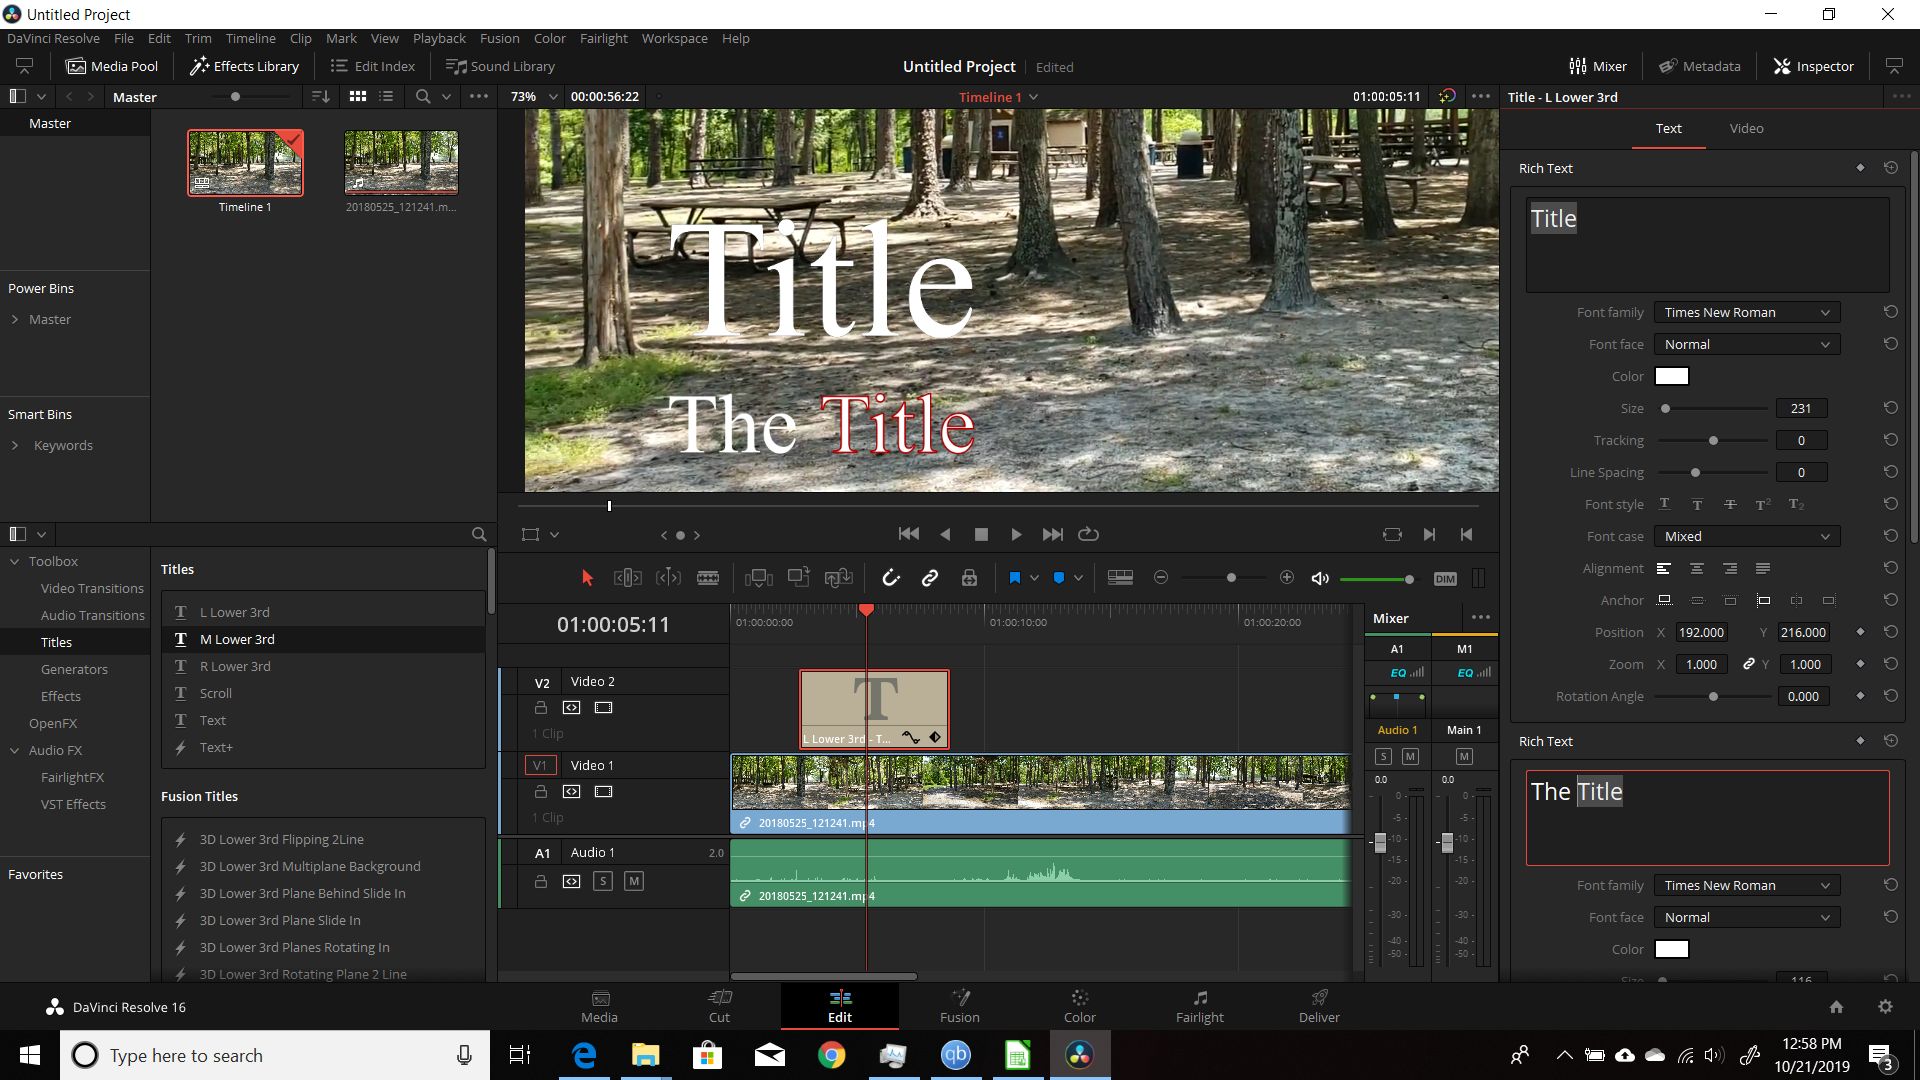This screenshot has width=1920, height=1080.
Task: Select the Timeline 1 thumbnail
Action: tap(245, 162)
